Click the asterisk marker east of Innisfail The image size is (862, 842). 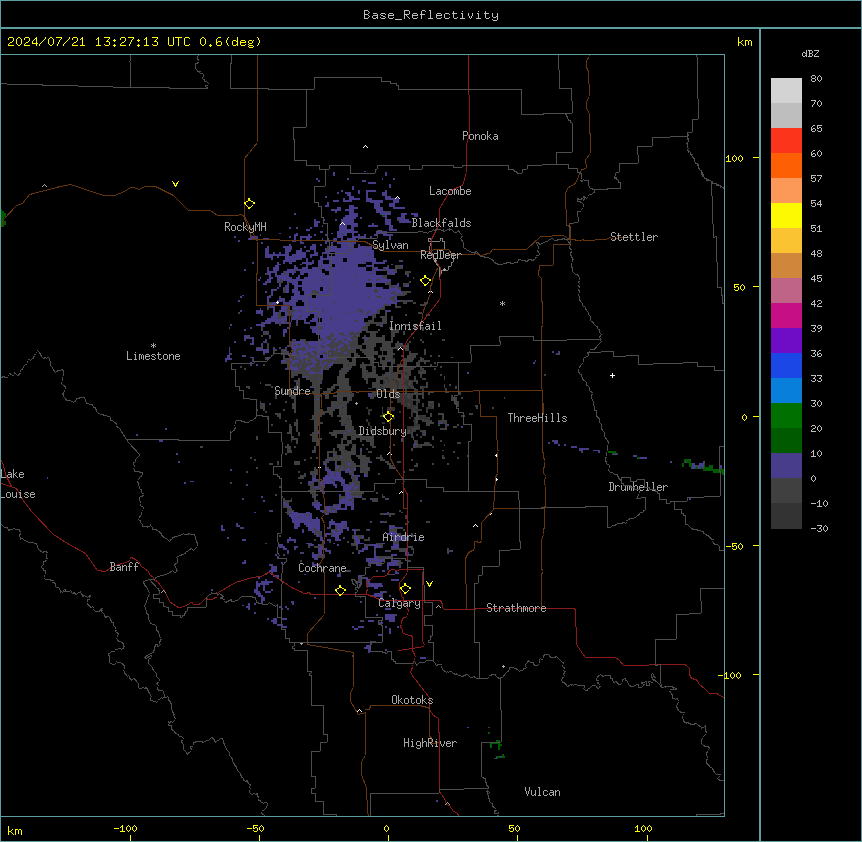(502, 303)
